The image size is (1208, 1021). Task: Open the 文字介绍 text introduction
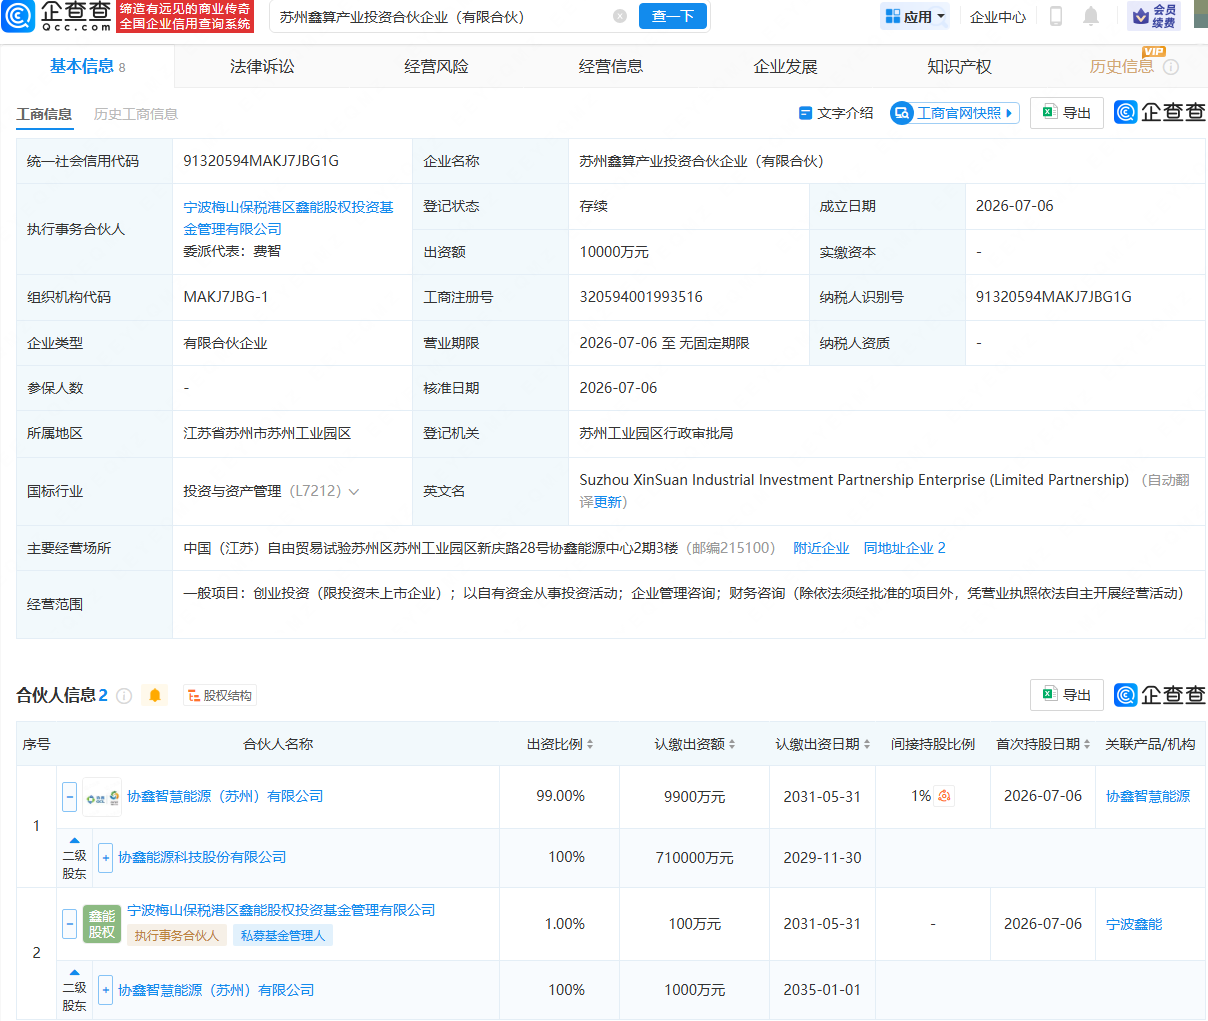point(836,113)
